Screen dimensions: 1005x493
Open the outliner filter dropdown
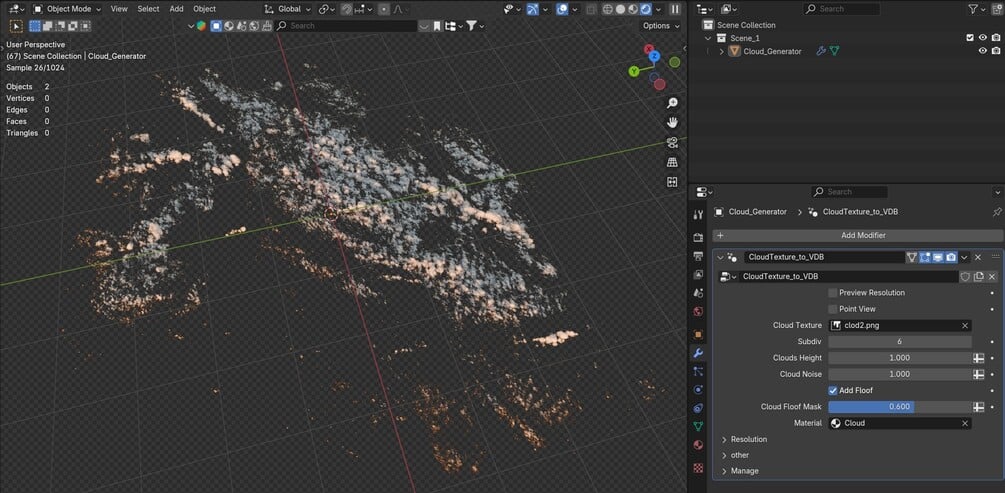tap(977, 9)
